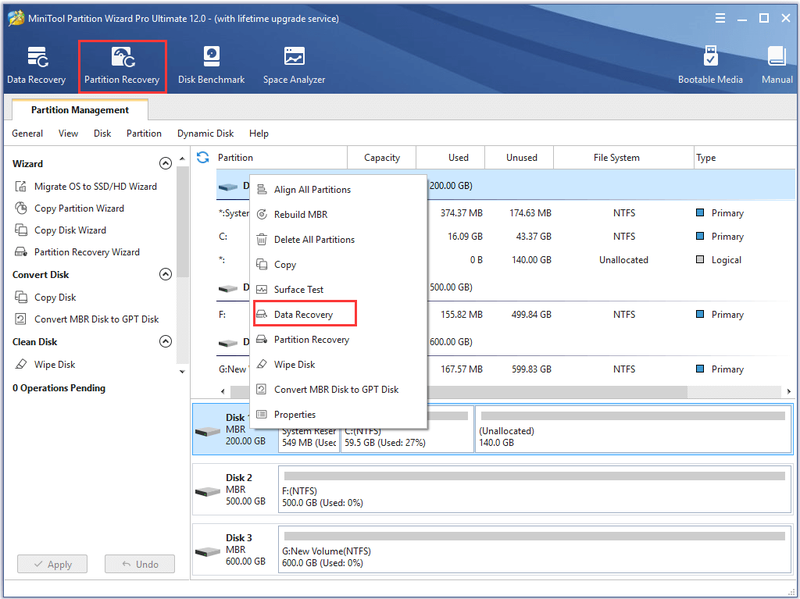Open Partition Recovery from the top toolbar
The width and height of the screenshot is (800, 599).
(122, 66)
